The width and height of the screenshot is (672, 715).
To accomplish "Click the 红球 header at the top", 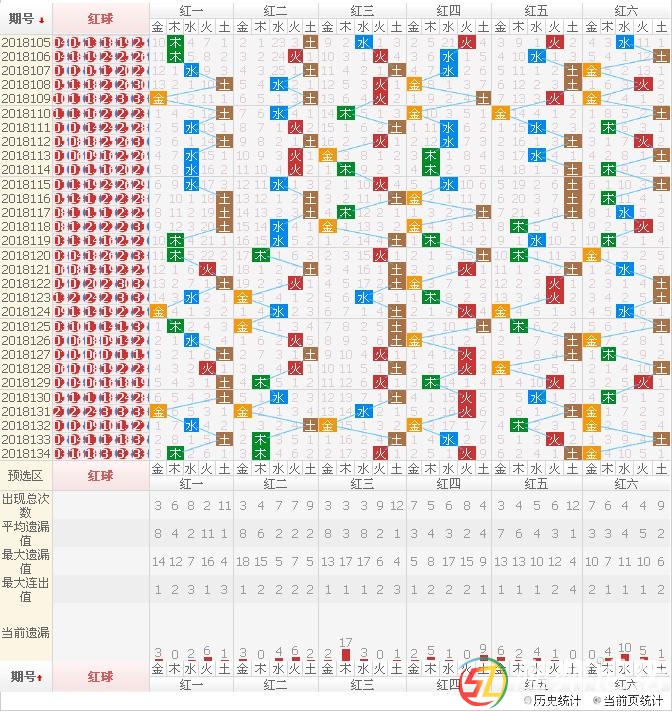I will (x=100, y=18).
